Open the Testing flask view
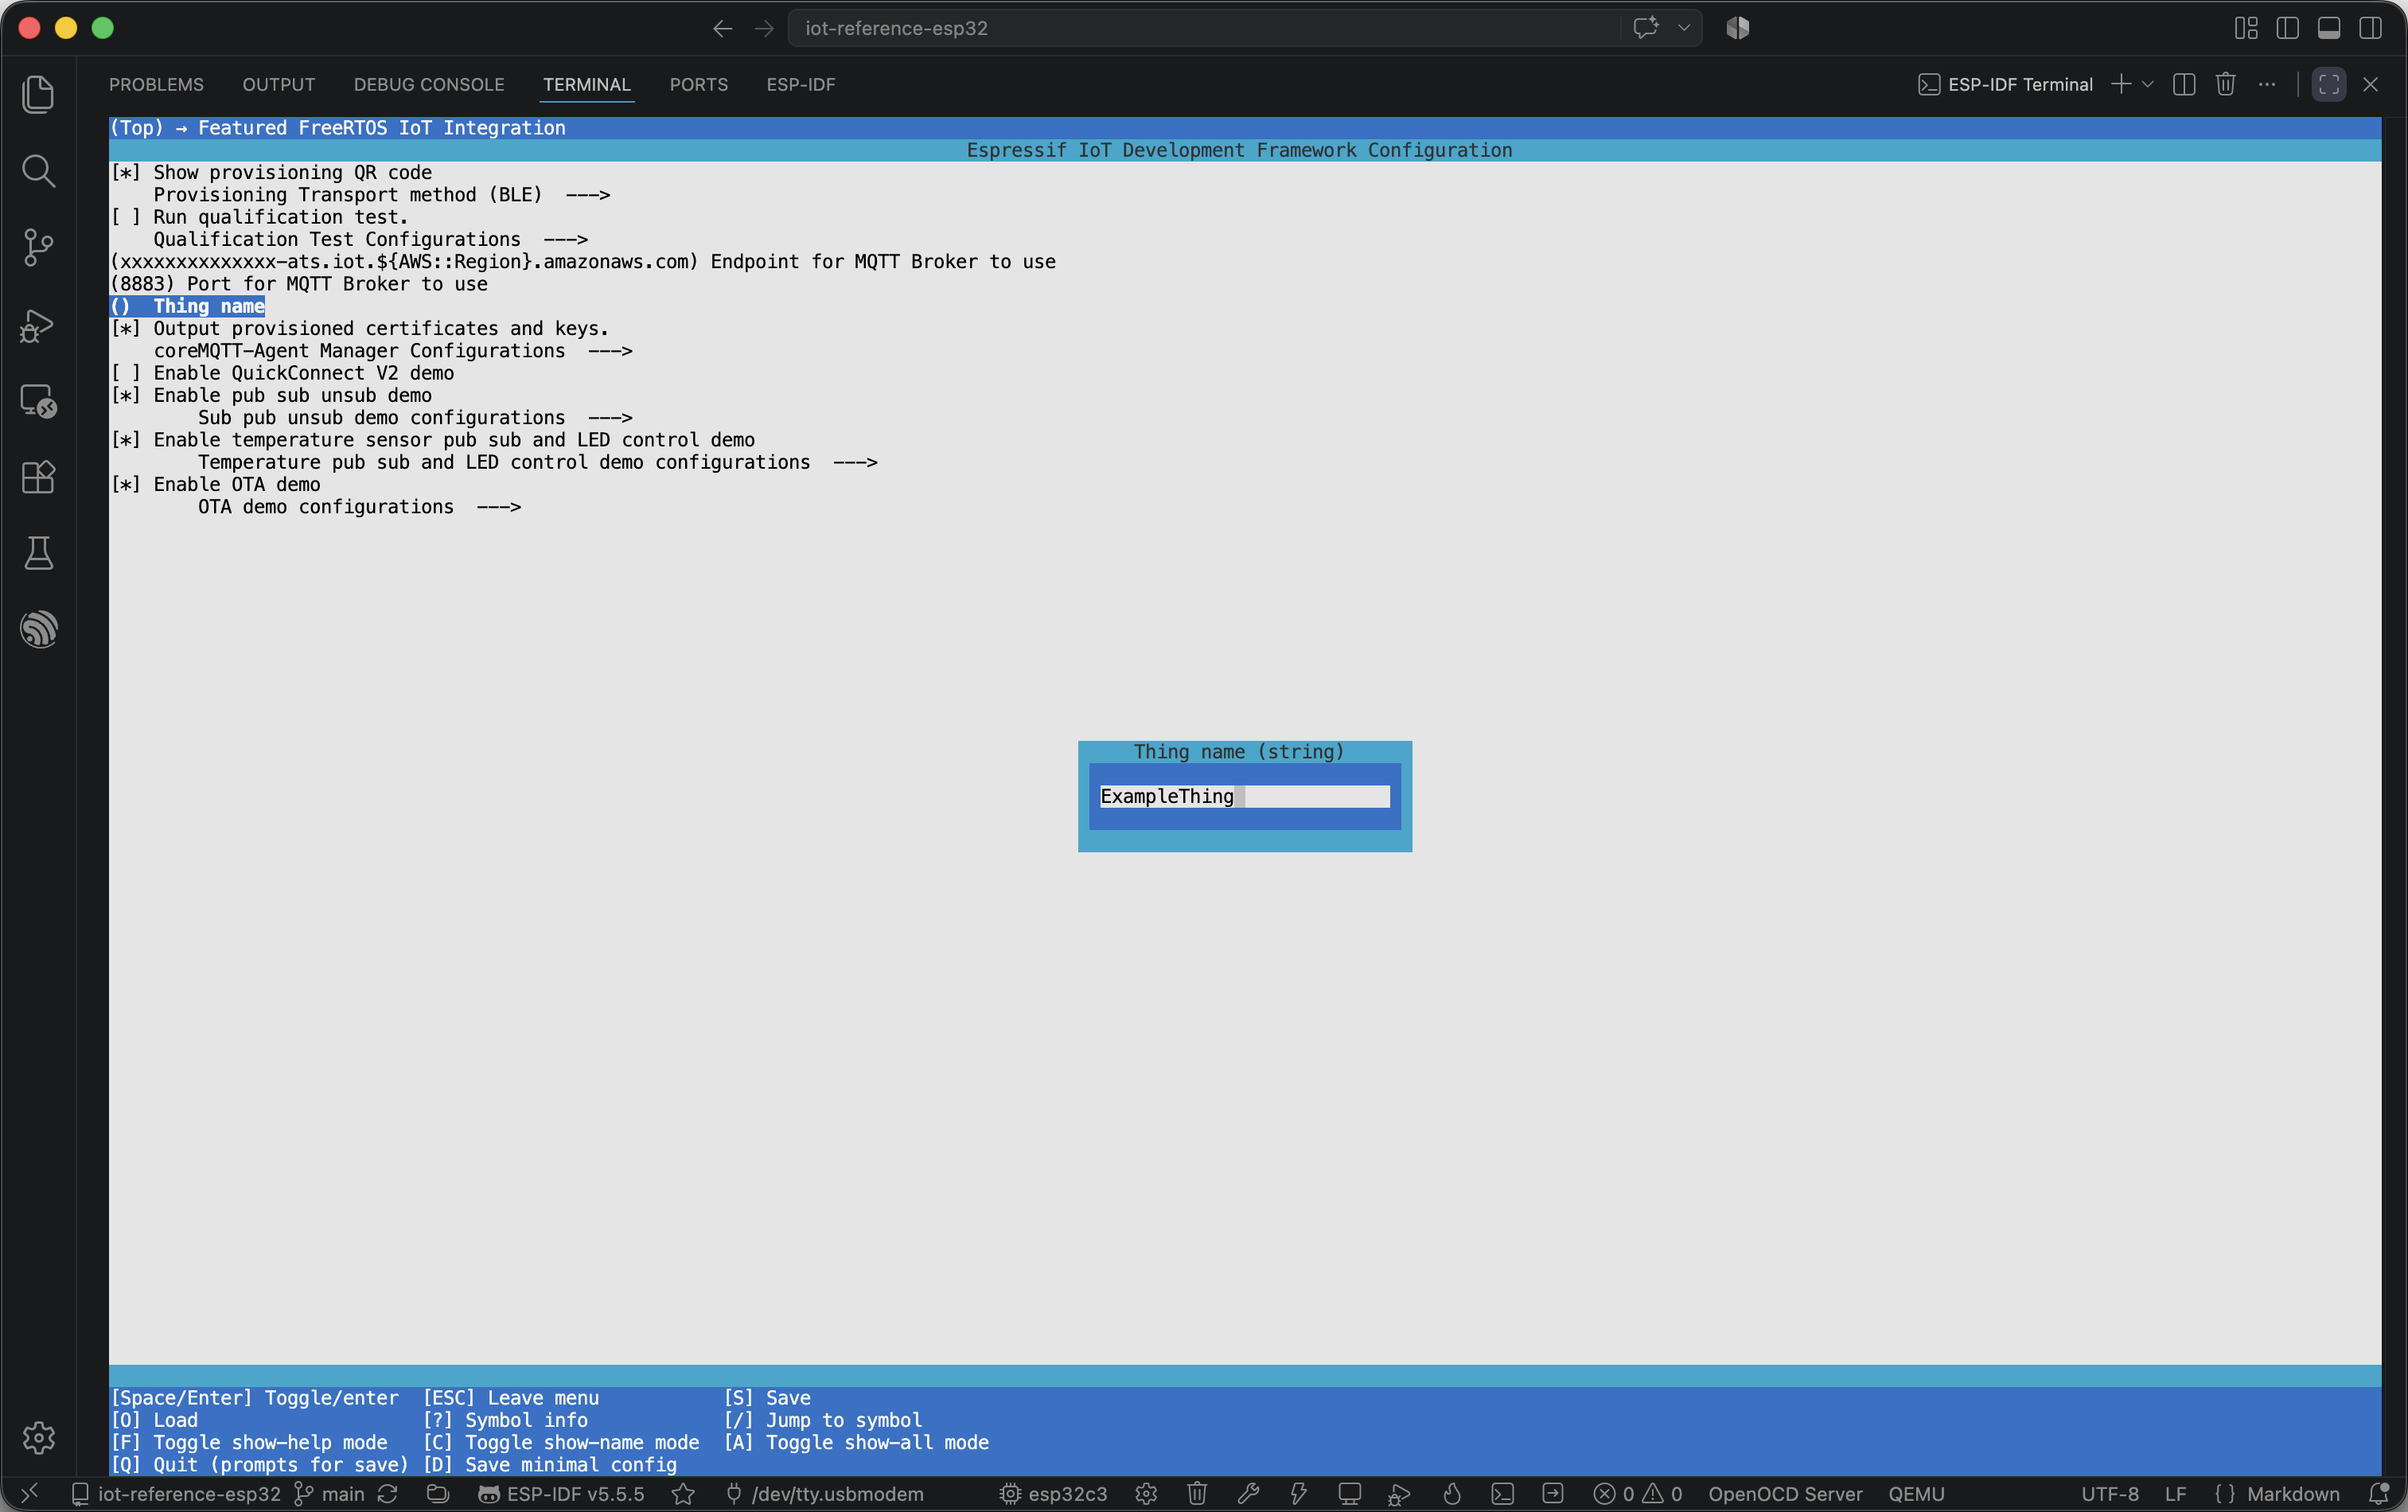The width and height of the screenshot is (2408, 1512). pyautogui.click(x=38, y=553)
